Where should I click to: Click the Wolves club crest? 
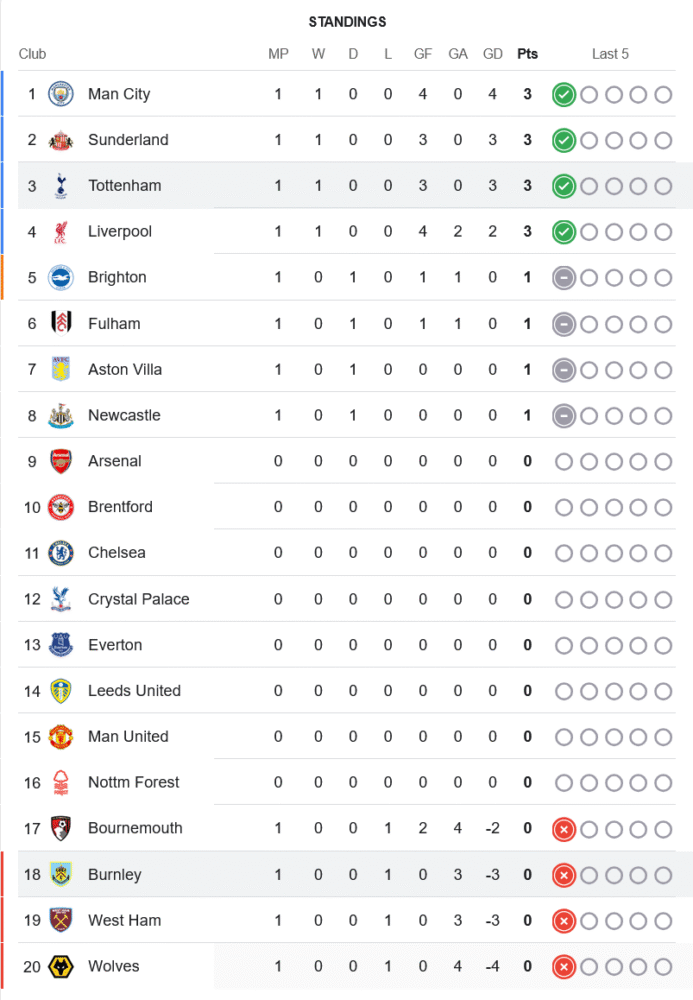coord(61,967)
